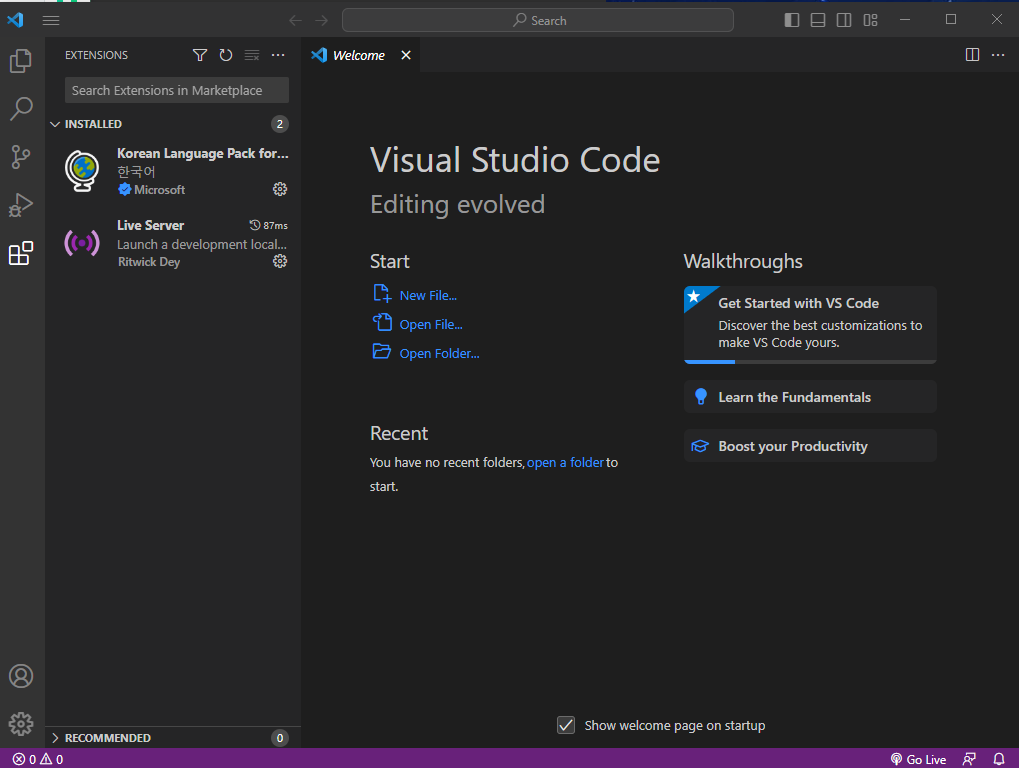Viewport: 1019px width, 768px height.
Task: Click the 'open a folder' link
Action: pyautogui.click(x=565, y=463)
